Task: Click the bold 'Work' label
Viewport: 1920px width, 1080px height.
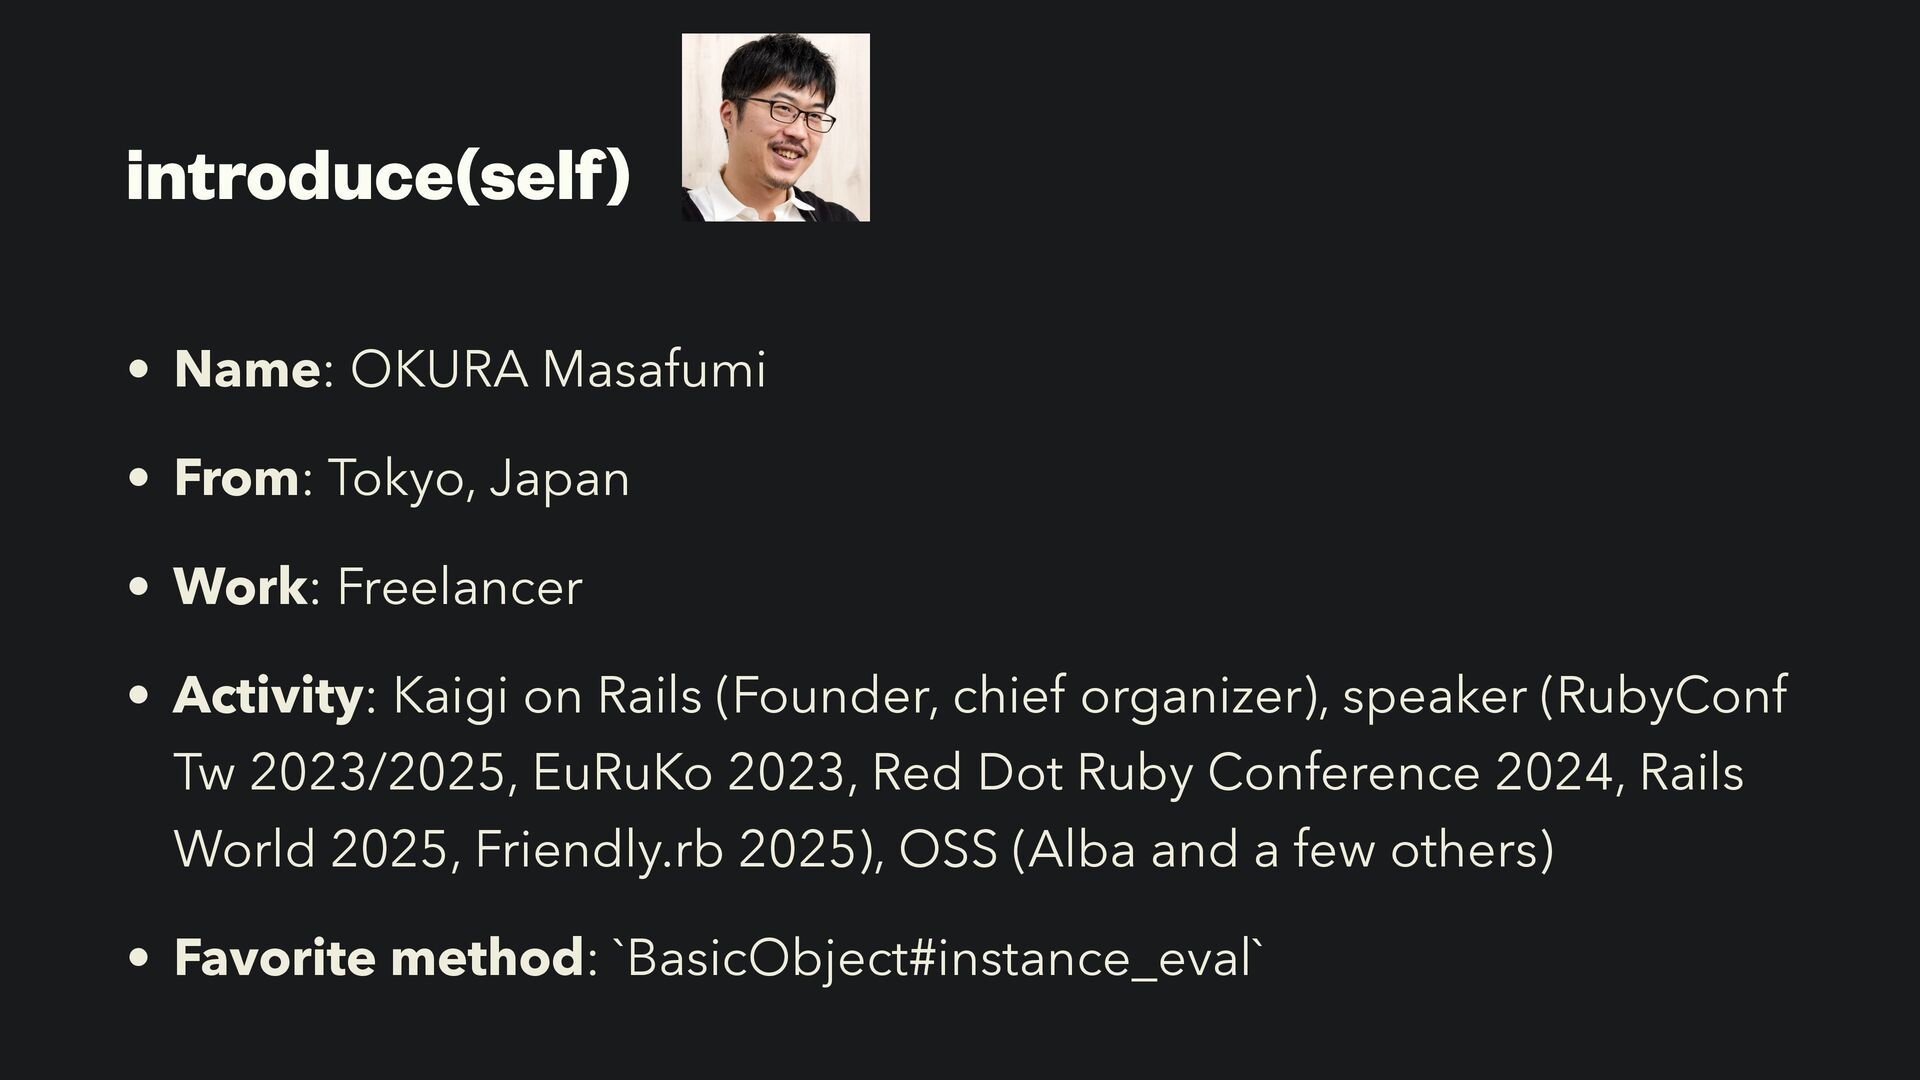Action: pos(240,586)
